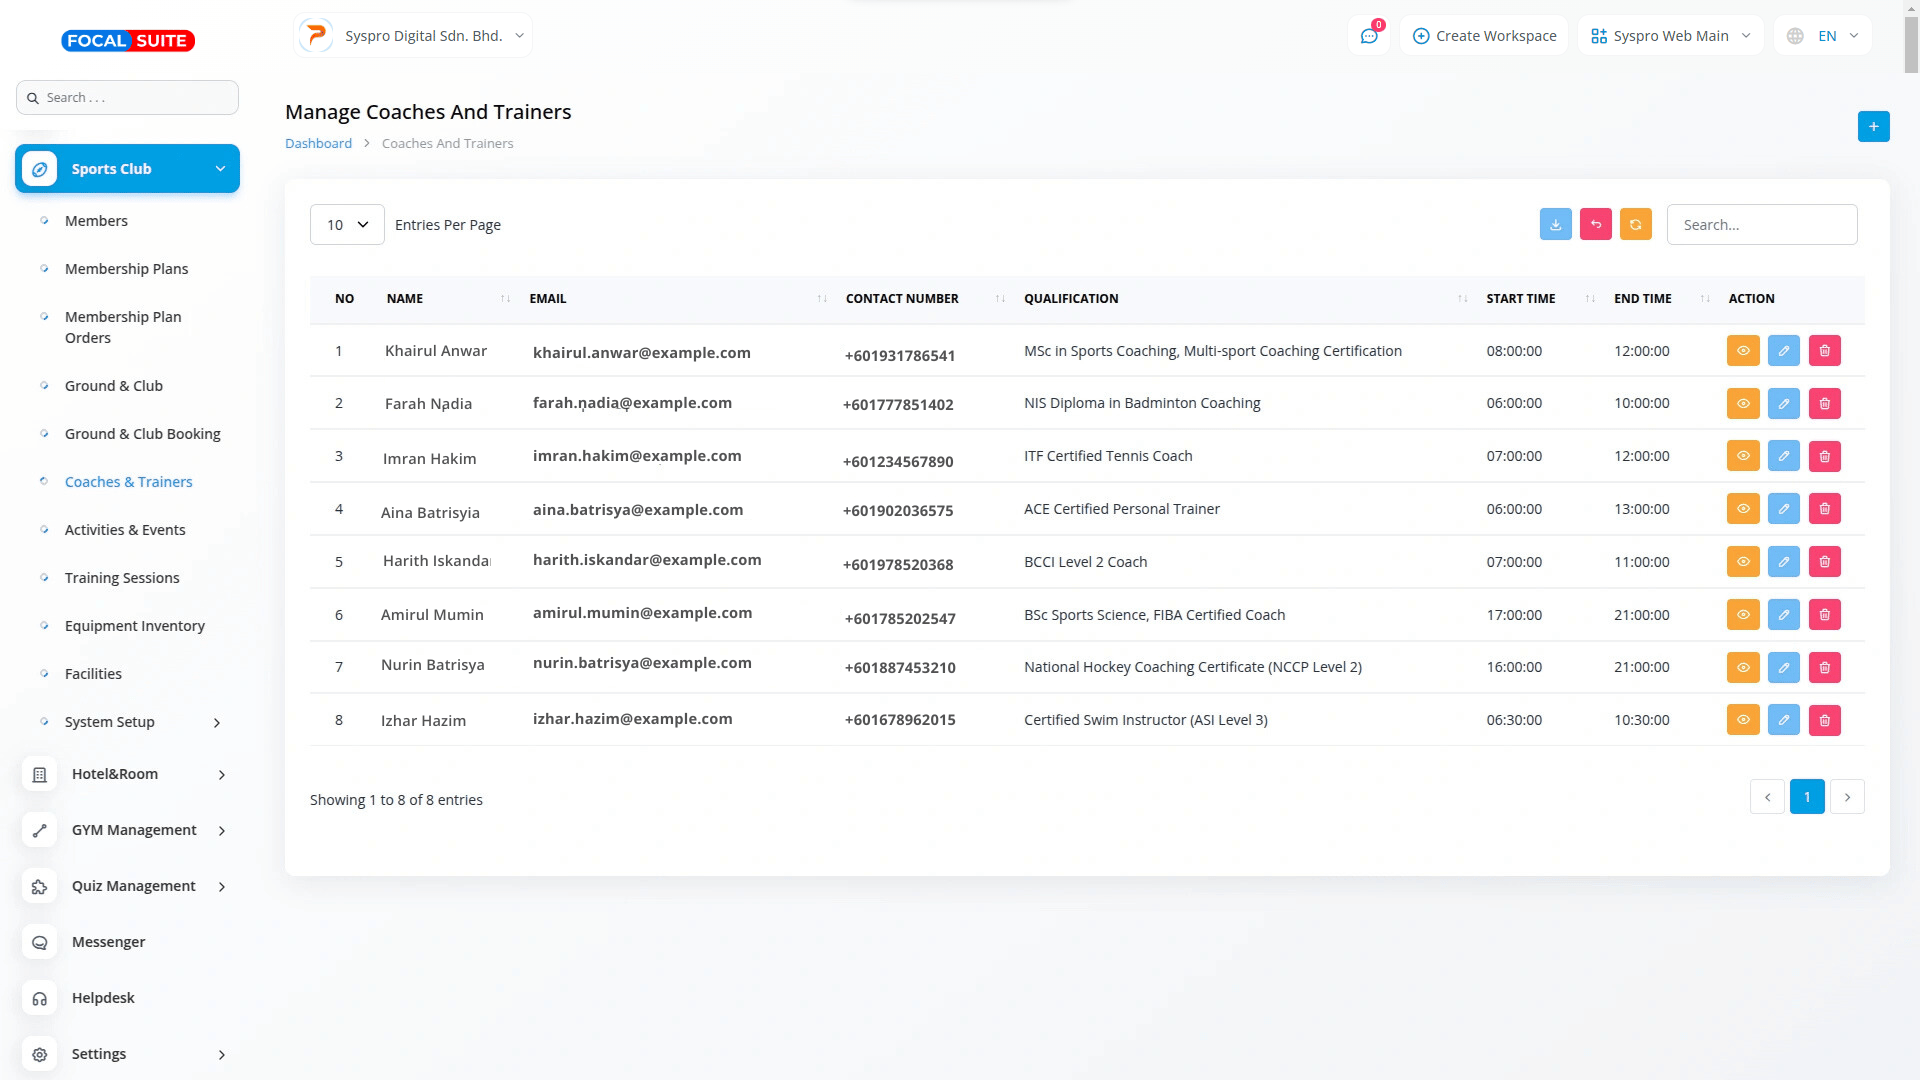Open the entries per page dropdown
Image resolution: width=1920 pixels, height=1080 pixels.
pyautogui.click(x=347, y=225)
